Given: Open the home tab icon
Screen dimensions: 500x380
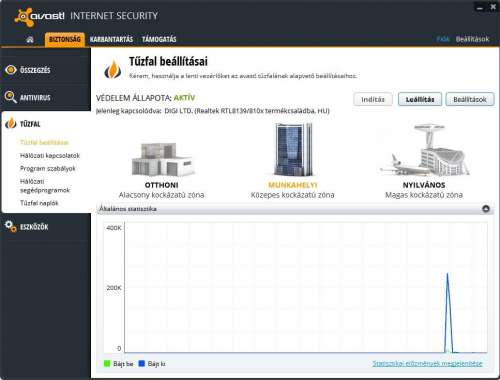Looking at the screenshot, I should (x=30, y=40).
